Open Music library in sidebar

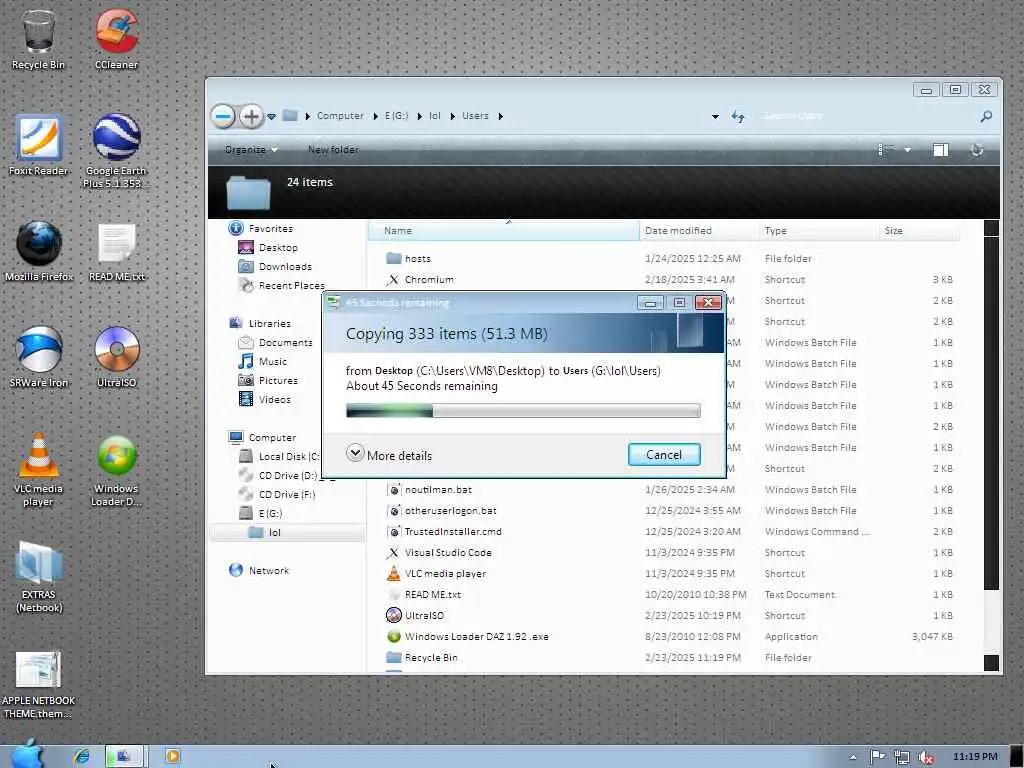point(263,361)
